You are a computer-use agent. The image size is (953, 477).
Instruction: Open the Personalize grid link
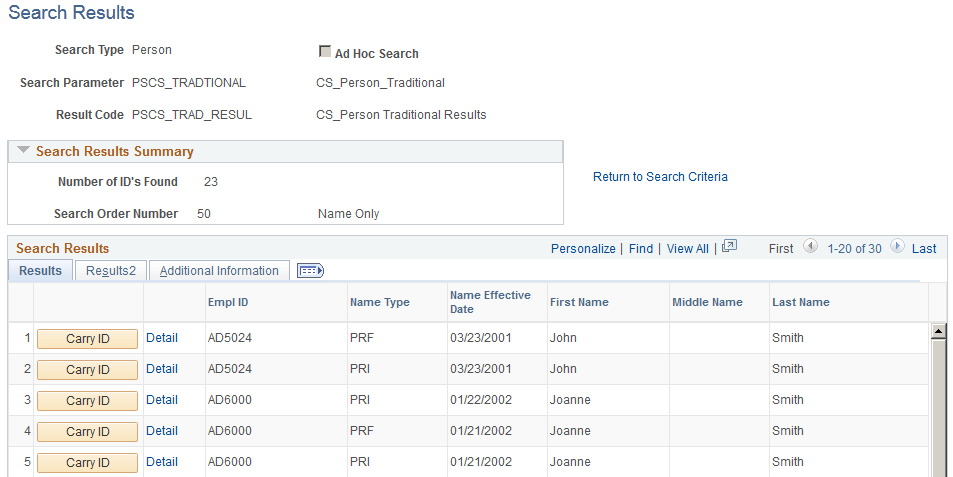point(583,249)
